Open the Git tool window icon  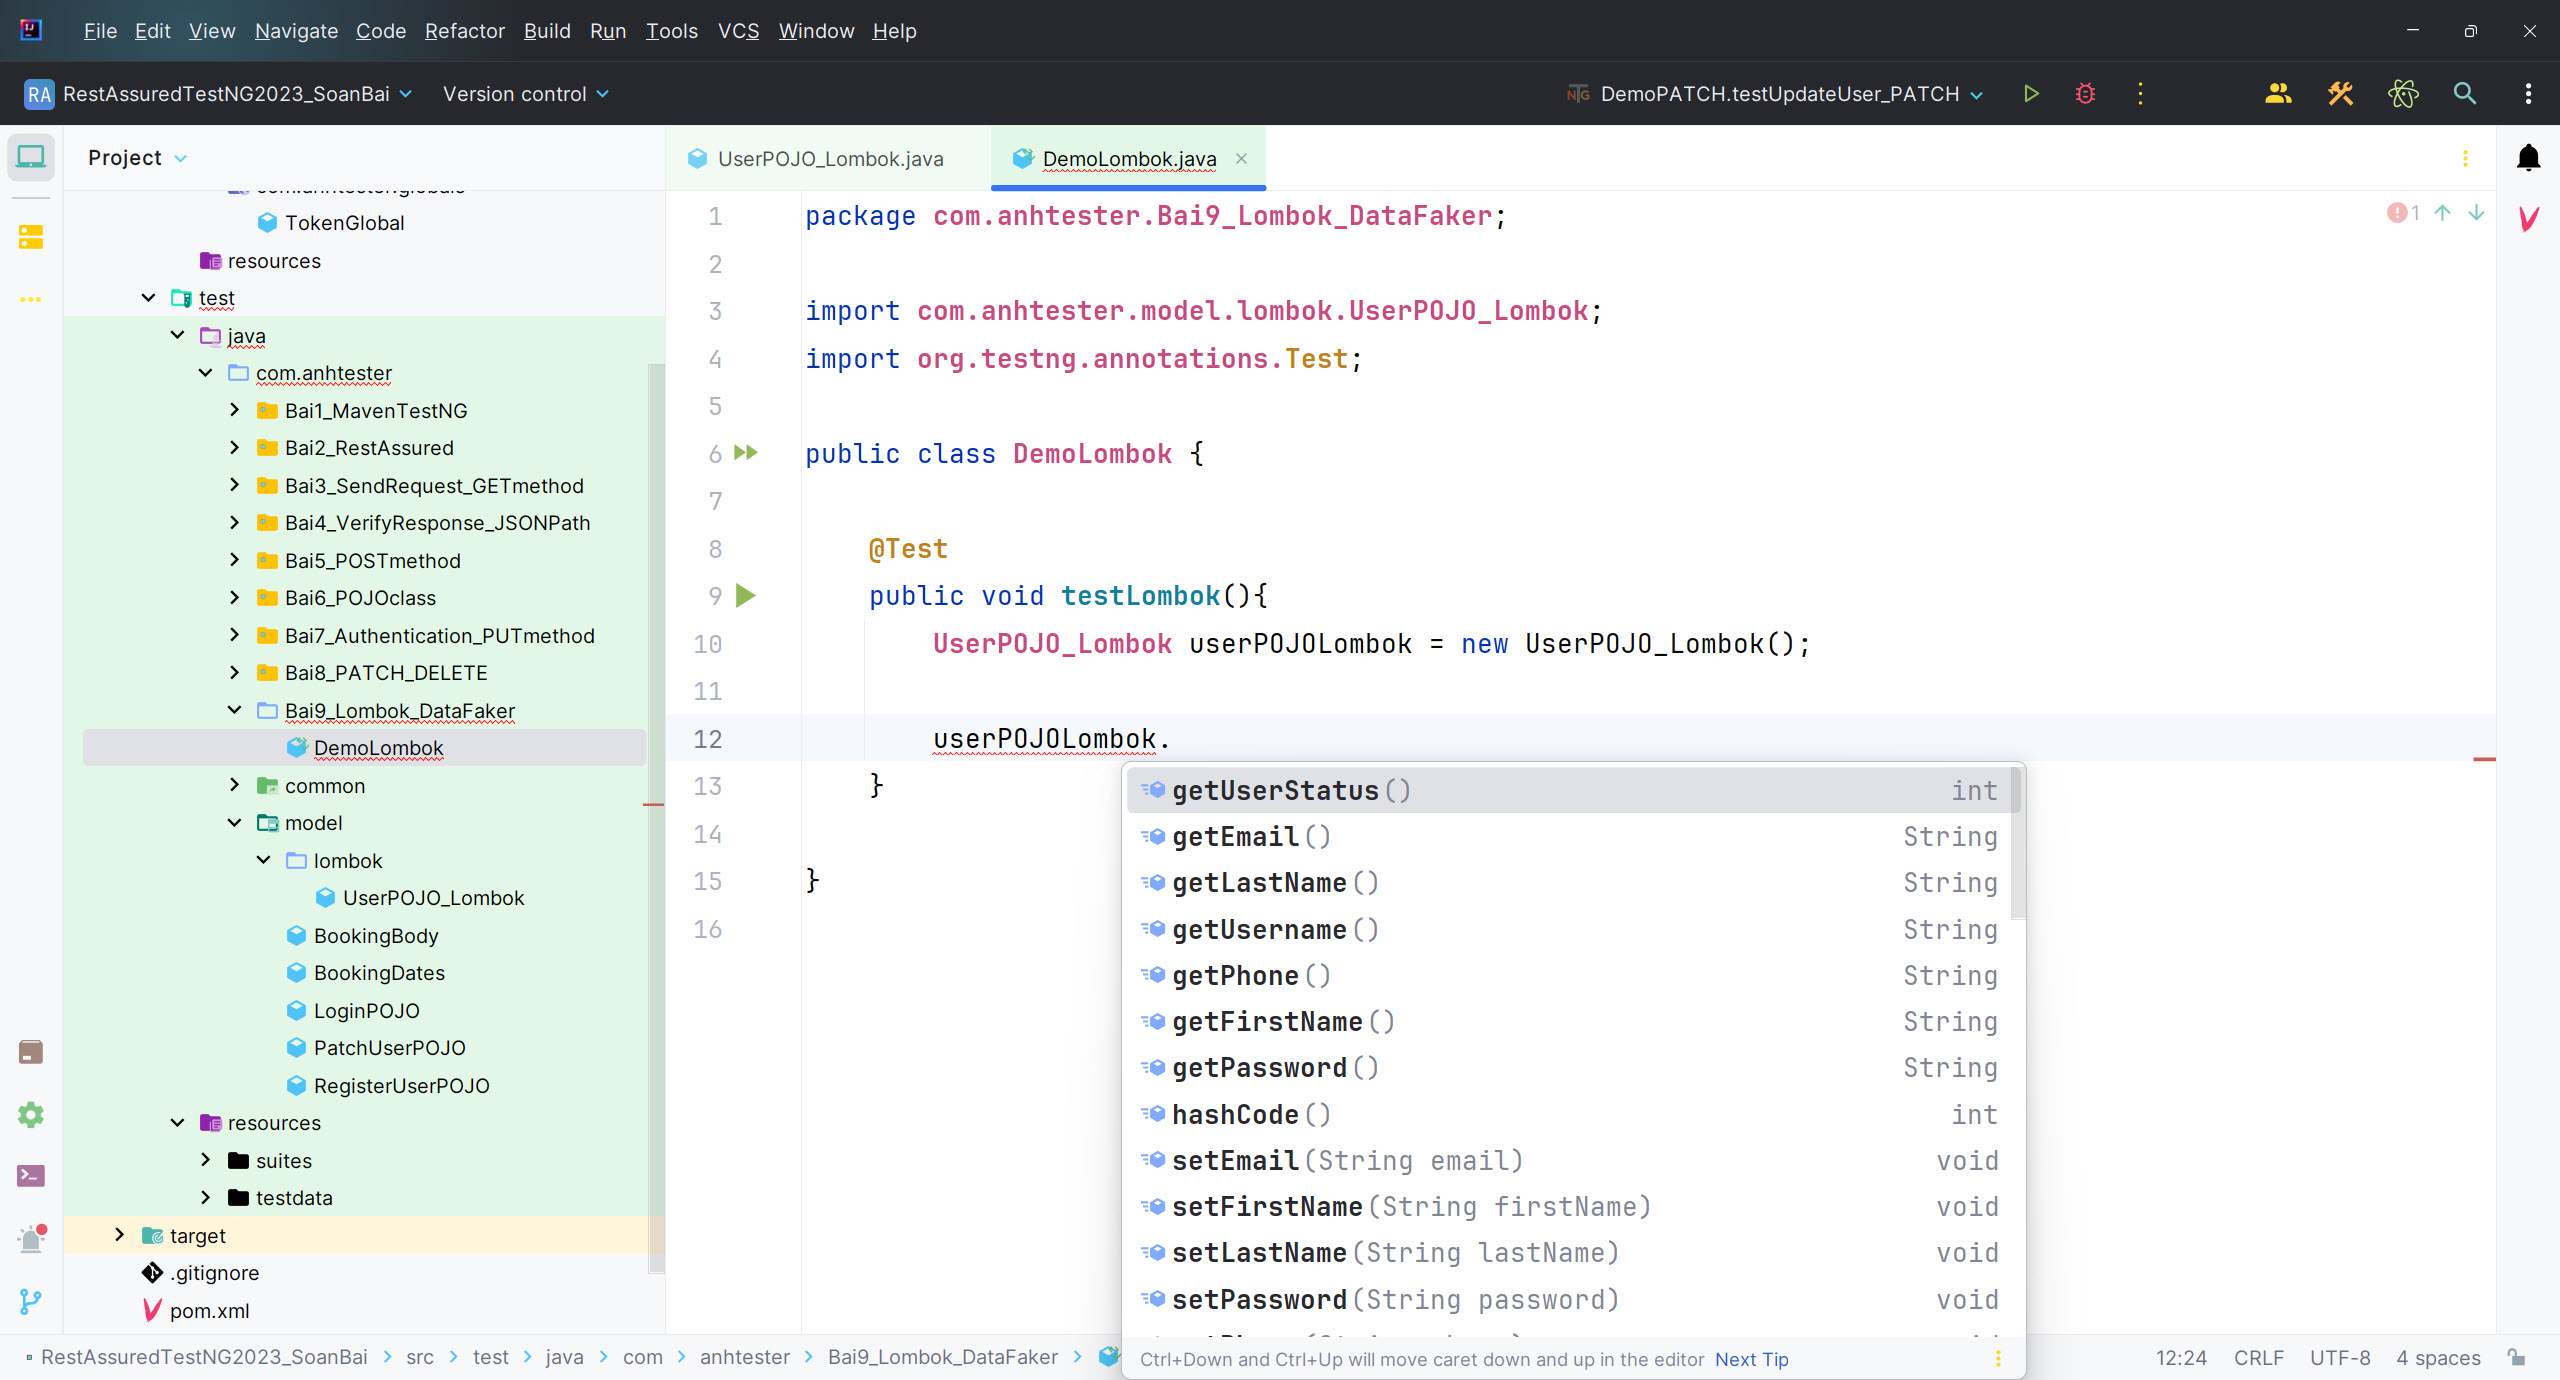coord(31,1301)
